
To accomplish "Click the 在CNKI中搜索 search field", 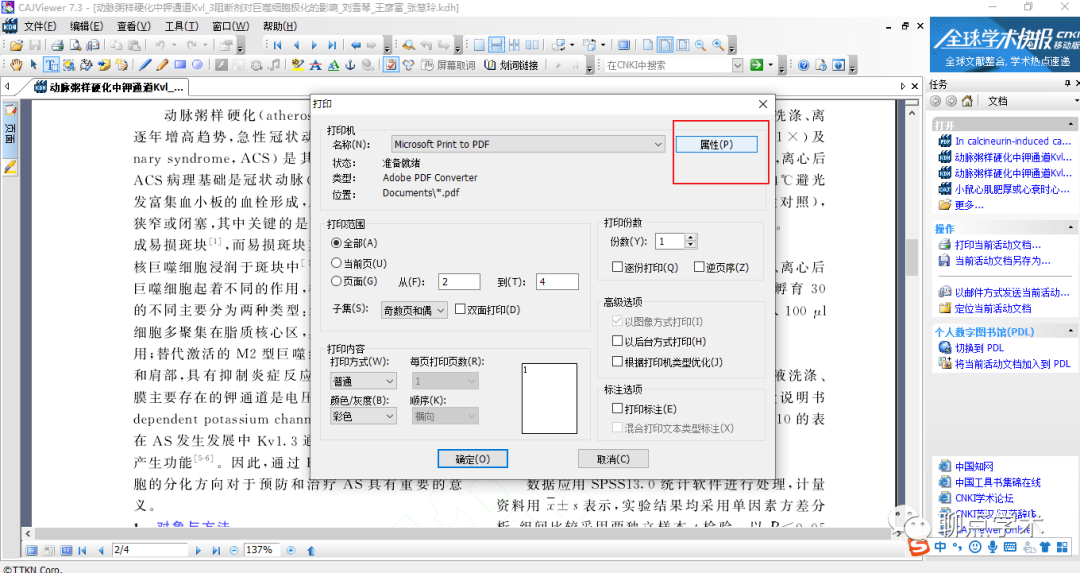I will coord(668,65).
